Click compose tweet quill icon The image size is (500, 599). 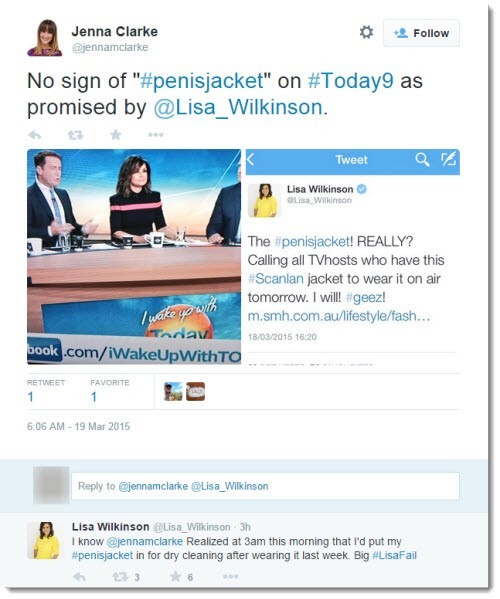(448, 159)
